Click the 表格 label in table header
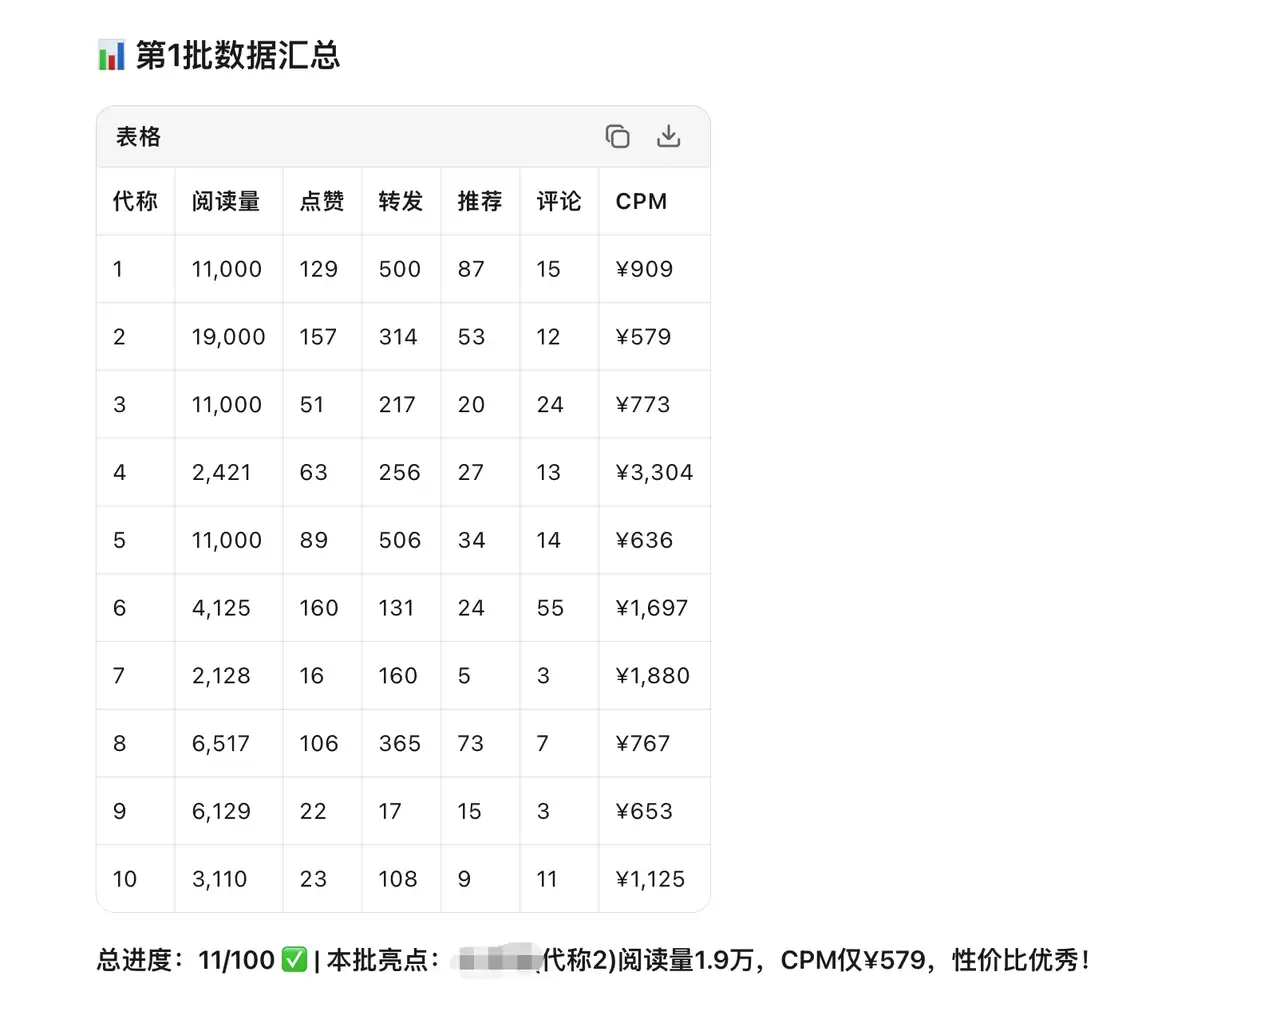The height and width of the screenshot is (1011, 1280). [x=138, y=137]
